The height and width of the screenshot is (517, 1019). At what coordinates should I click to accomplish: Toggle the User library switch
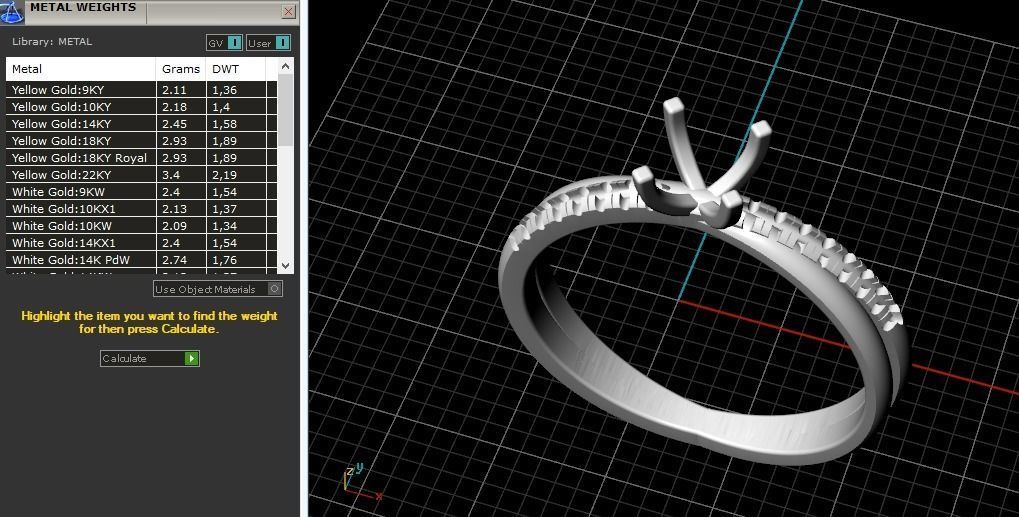[268, 43]
